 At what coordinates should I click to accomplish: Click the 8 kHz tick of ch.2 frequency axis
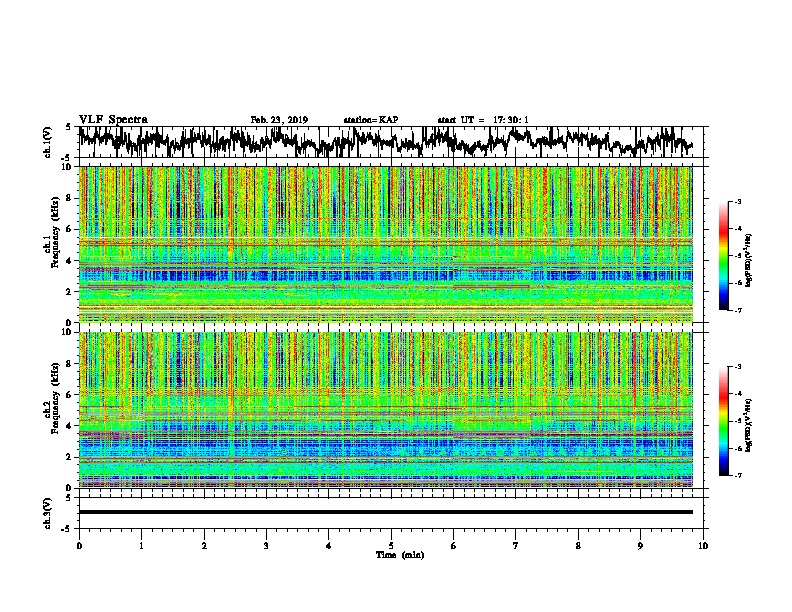pyautogui.click(x=69, y=364)
